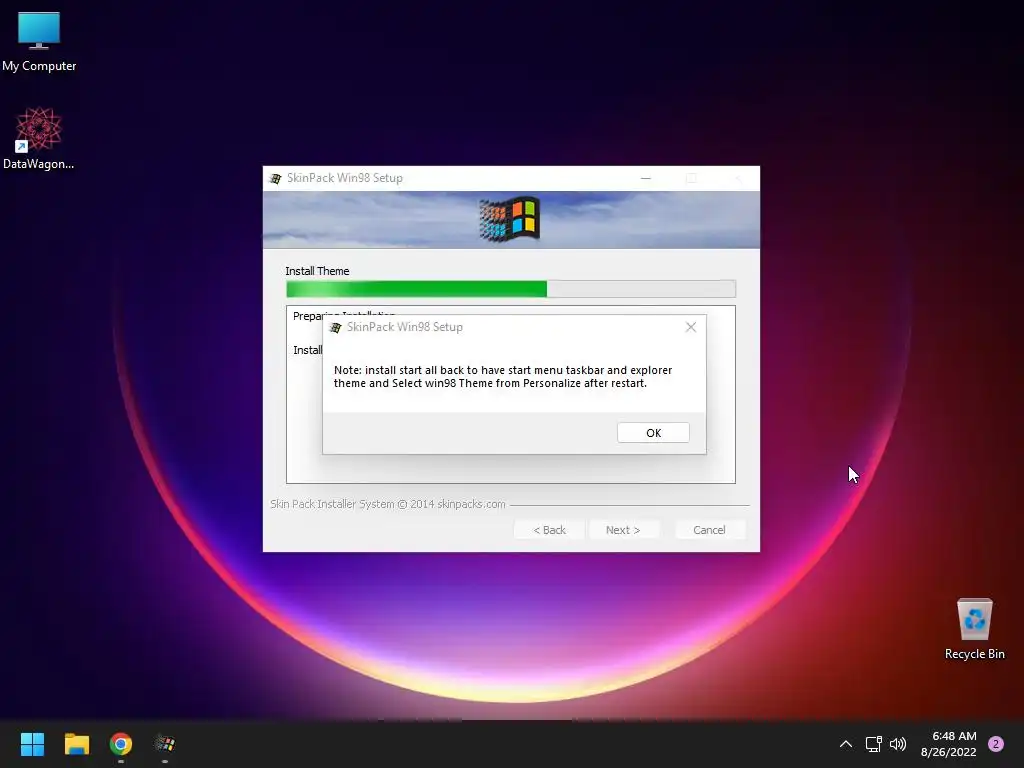Open File Explorer from the taskbar
The width and height of the screenshot is (1024, 768).
pyautogui.click(x=76, y=744)
